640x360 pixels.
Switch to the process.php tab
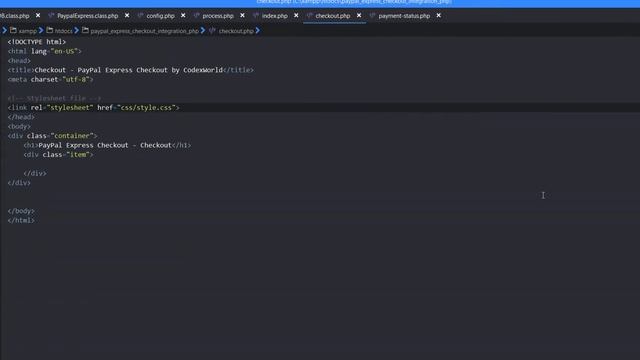point(218,16)
